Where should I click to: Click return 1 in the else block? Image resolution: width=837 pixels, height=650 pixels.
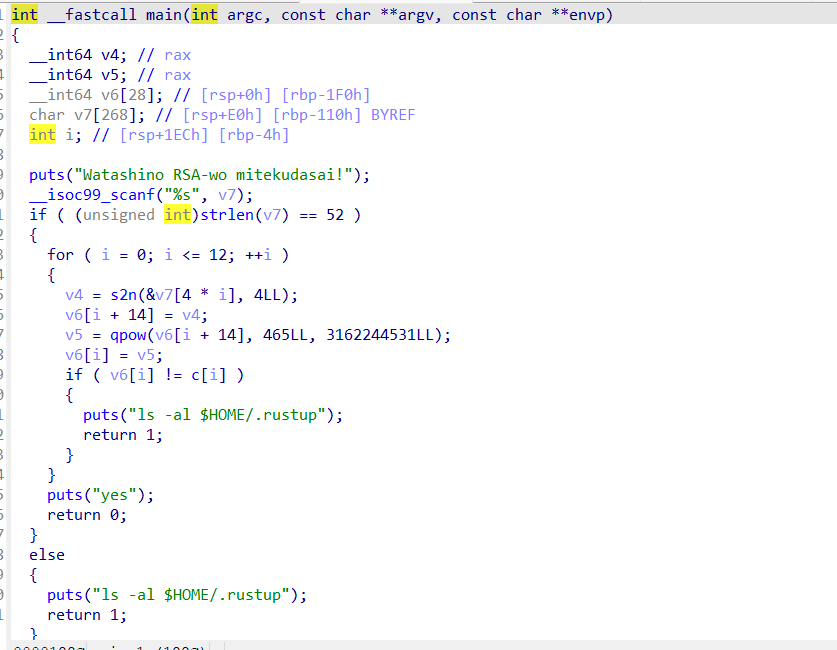87,615
